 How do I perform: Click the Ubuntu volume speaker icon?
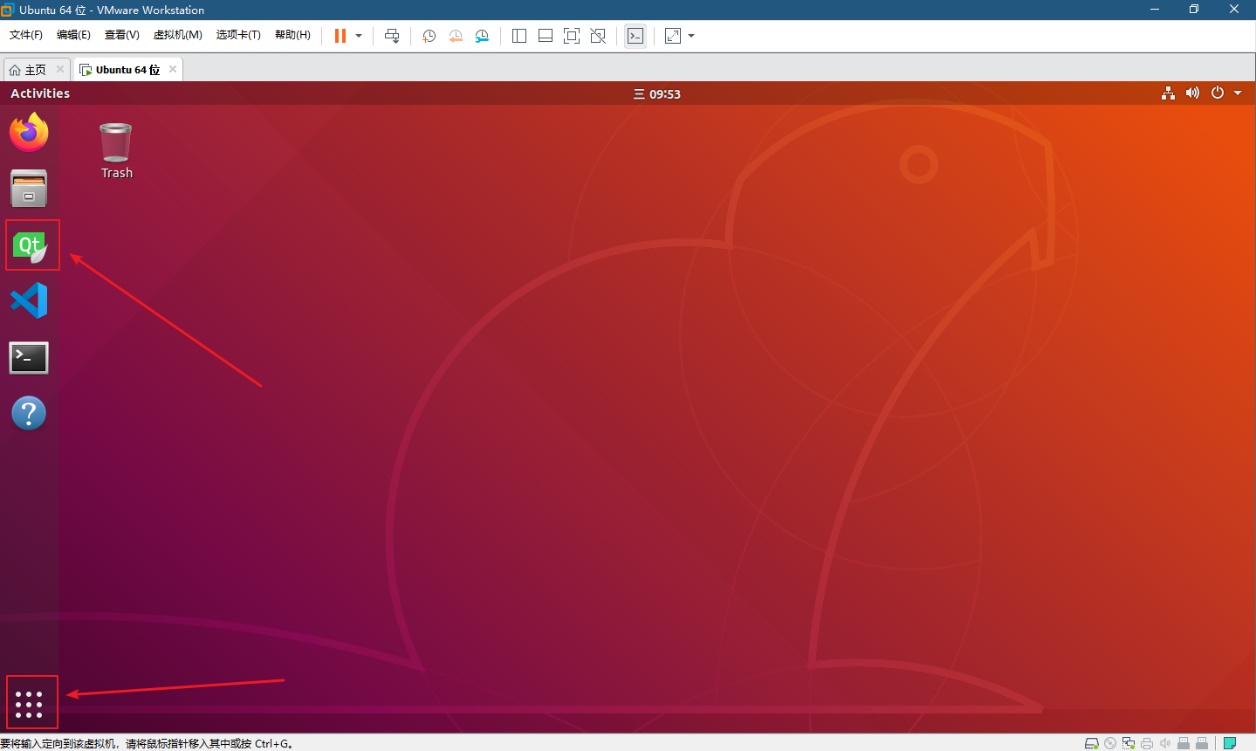point(1192,93)
